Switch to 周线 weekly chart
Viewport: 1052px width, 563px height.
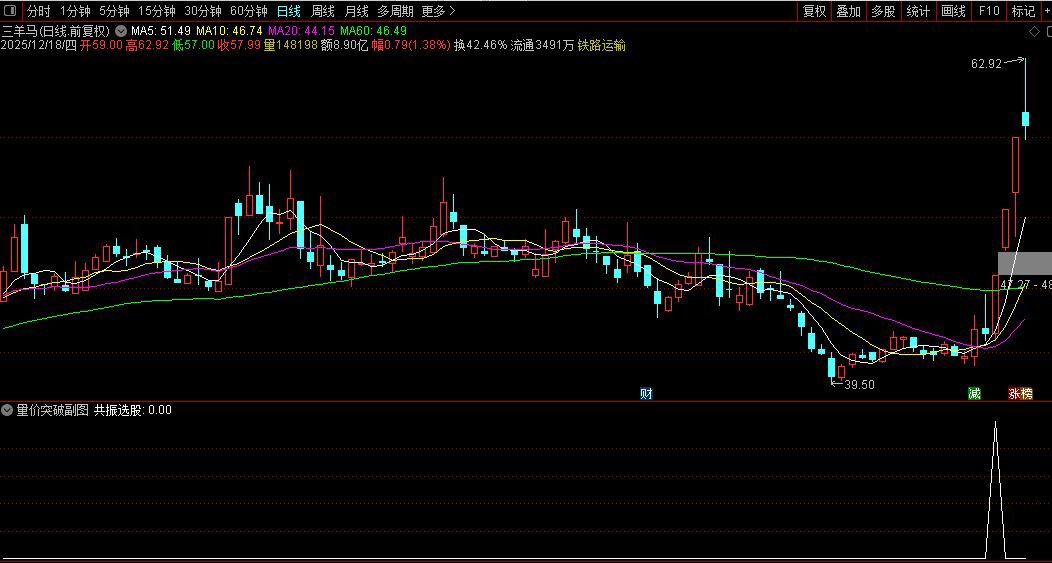tap(322, 11)
